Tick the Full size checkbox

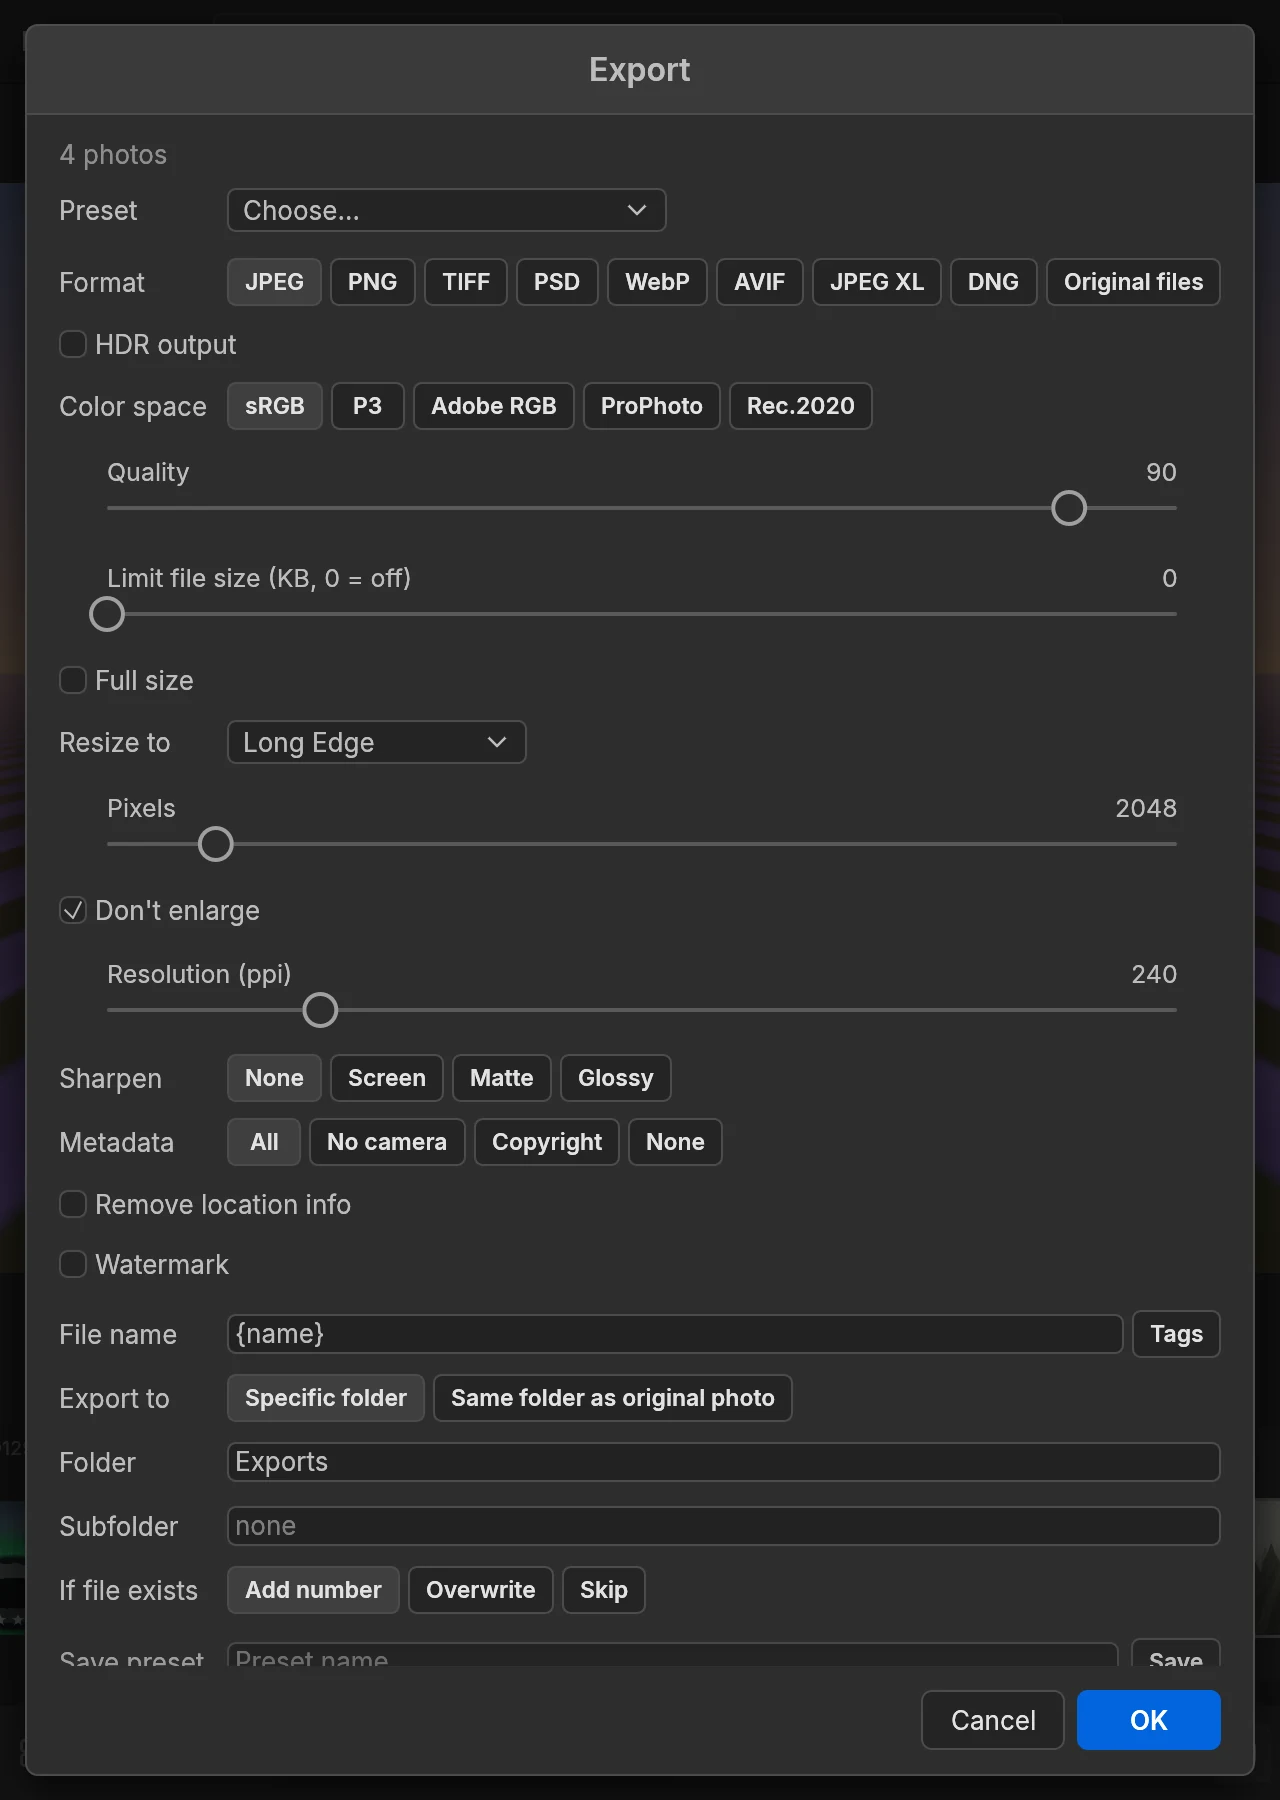(x=73, y=680)
